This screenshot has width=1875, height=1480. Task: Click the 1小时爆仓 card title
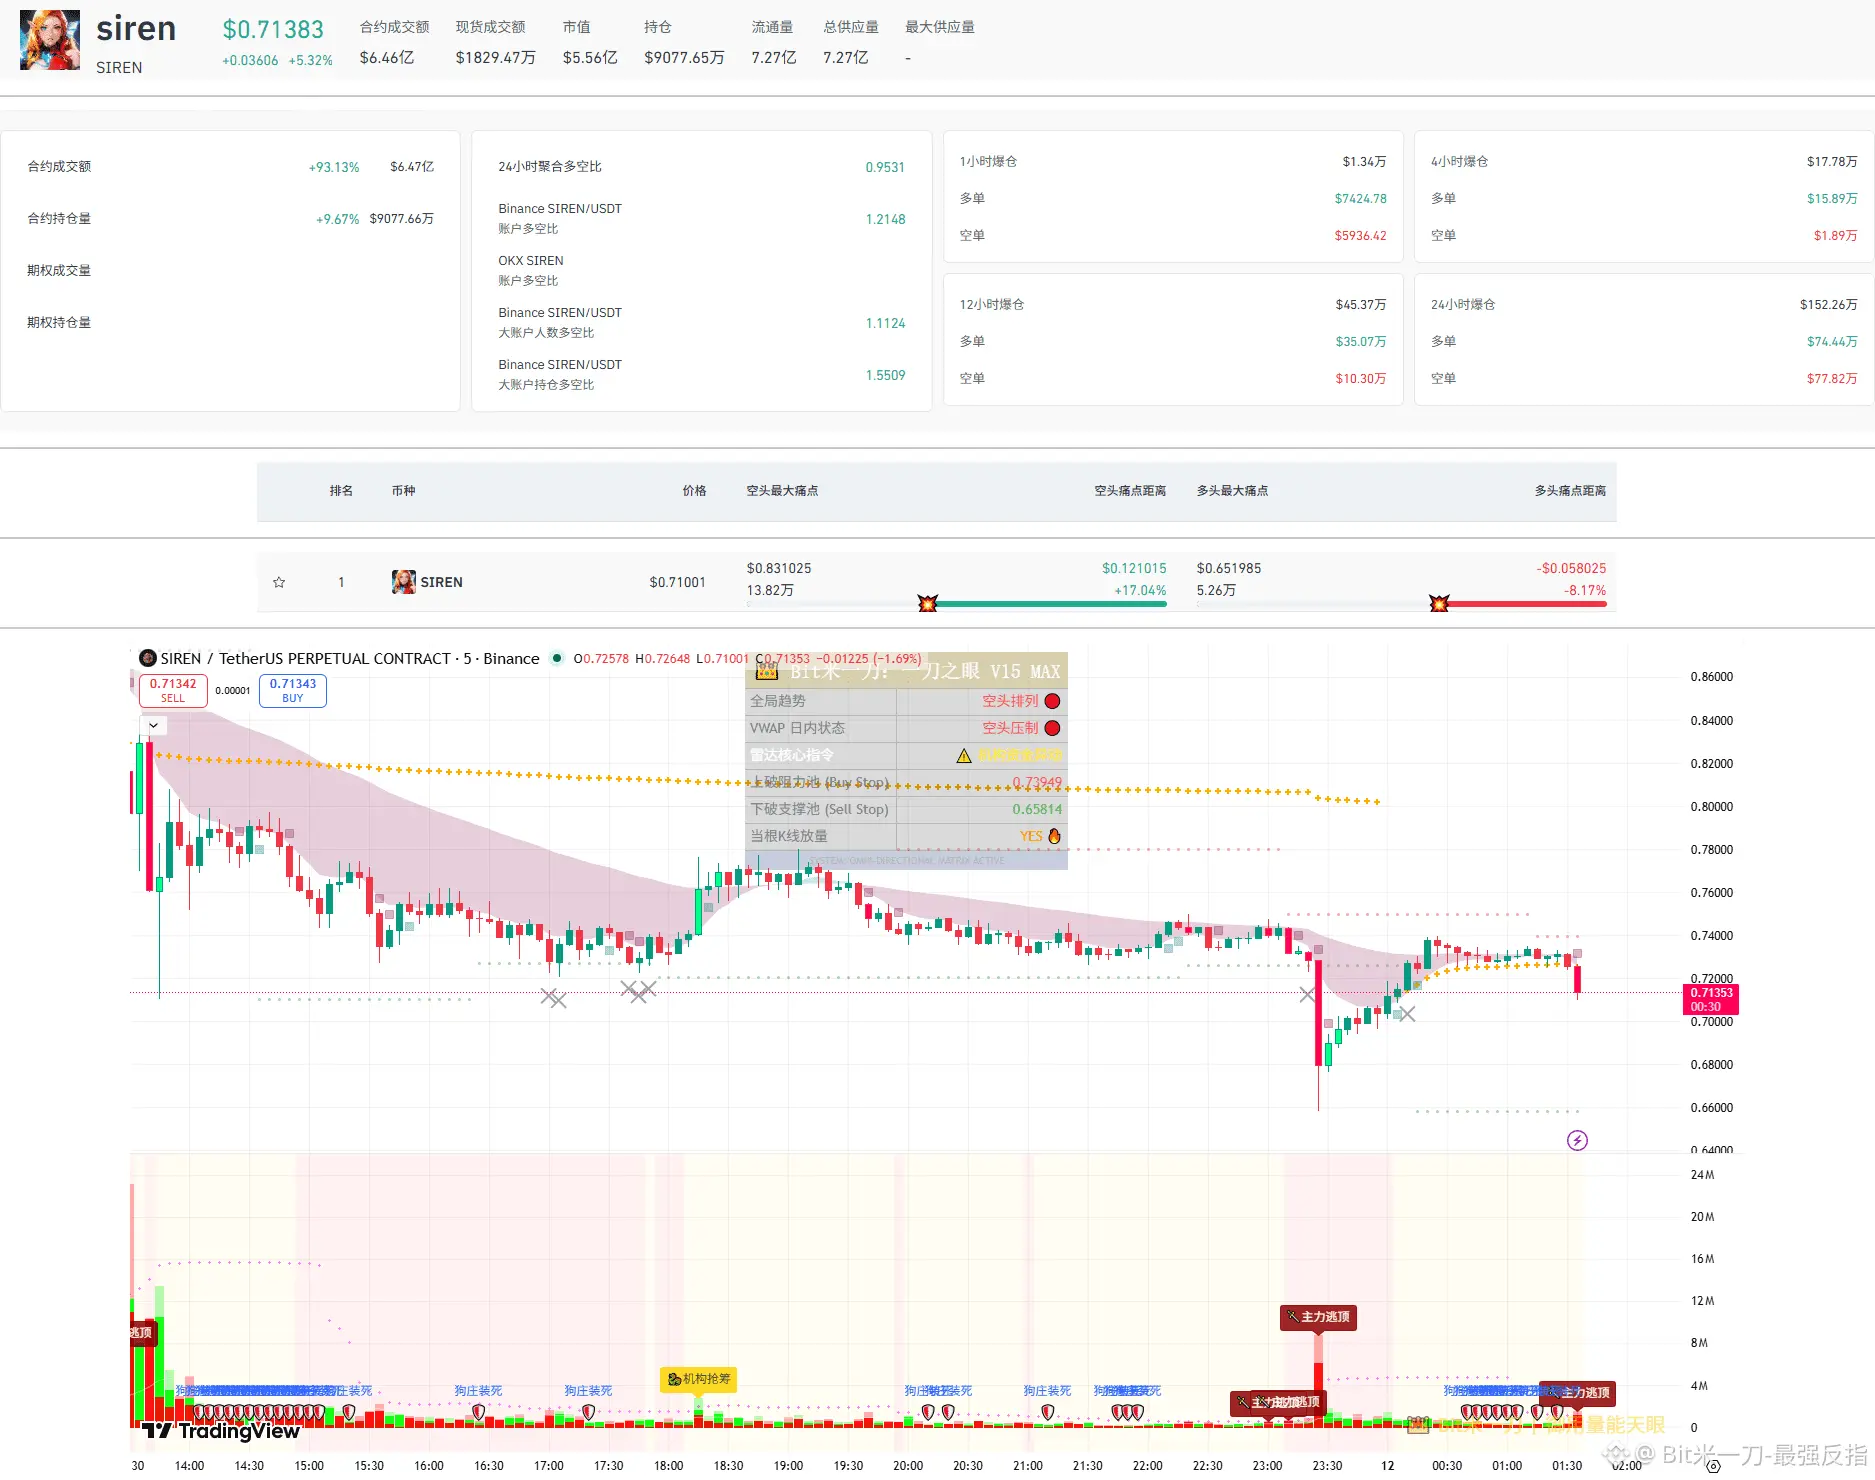pos(988,161)
